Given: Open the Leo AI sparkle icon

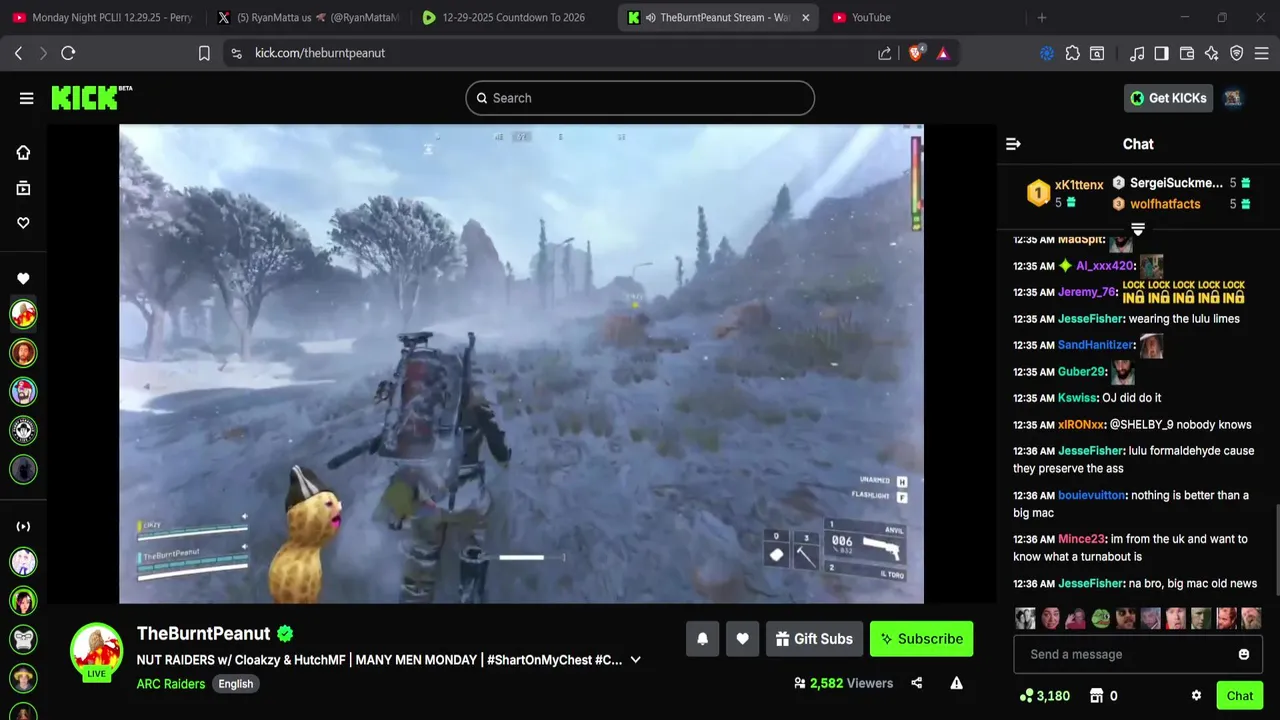Looking at the screenshot, I should (1212, 53).
